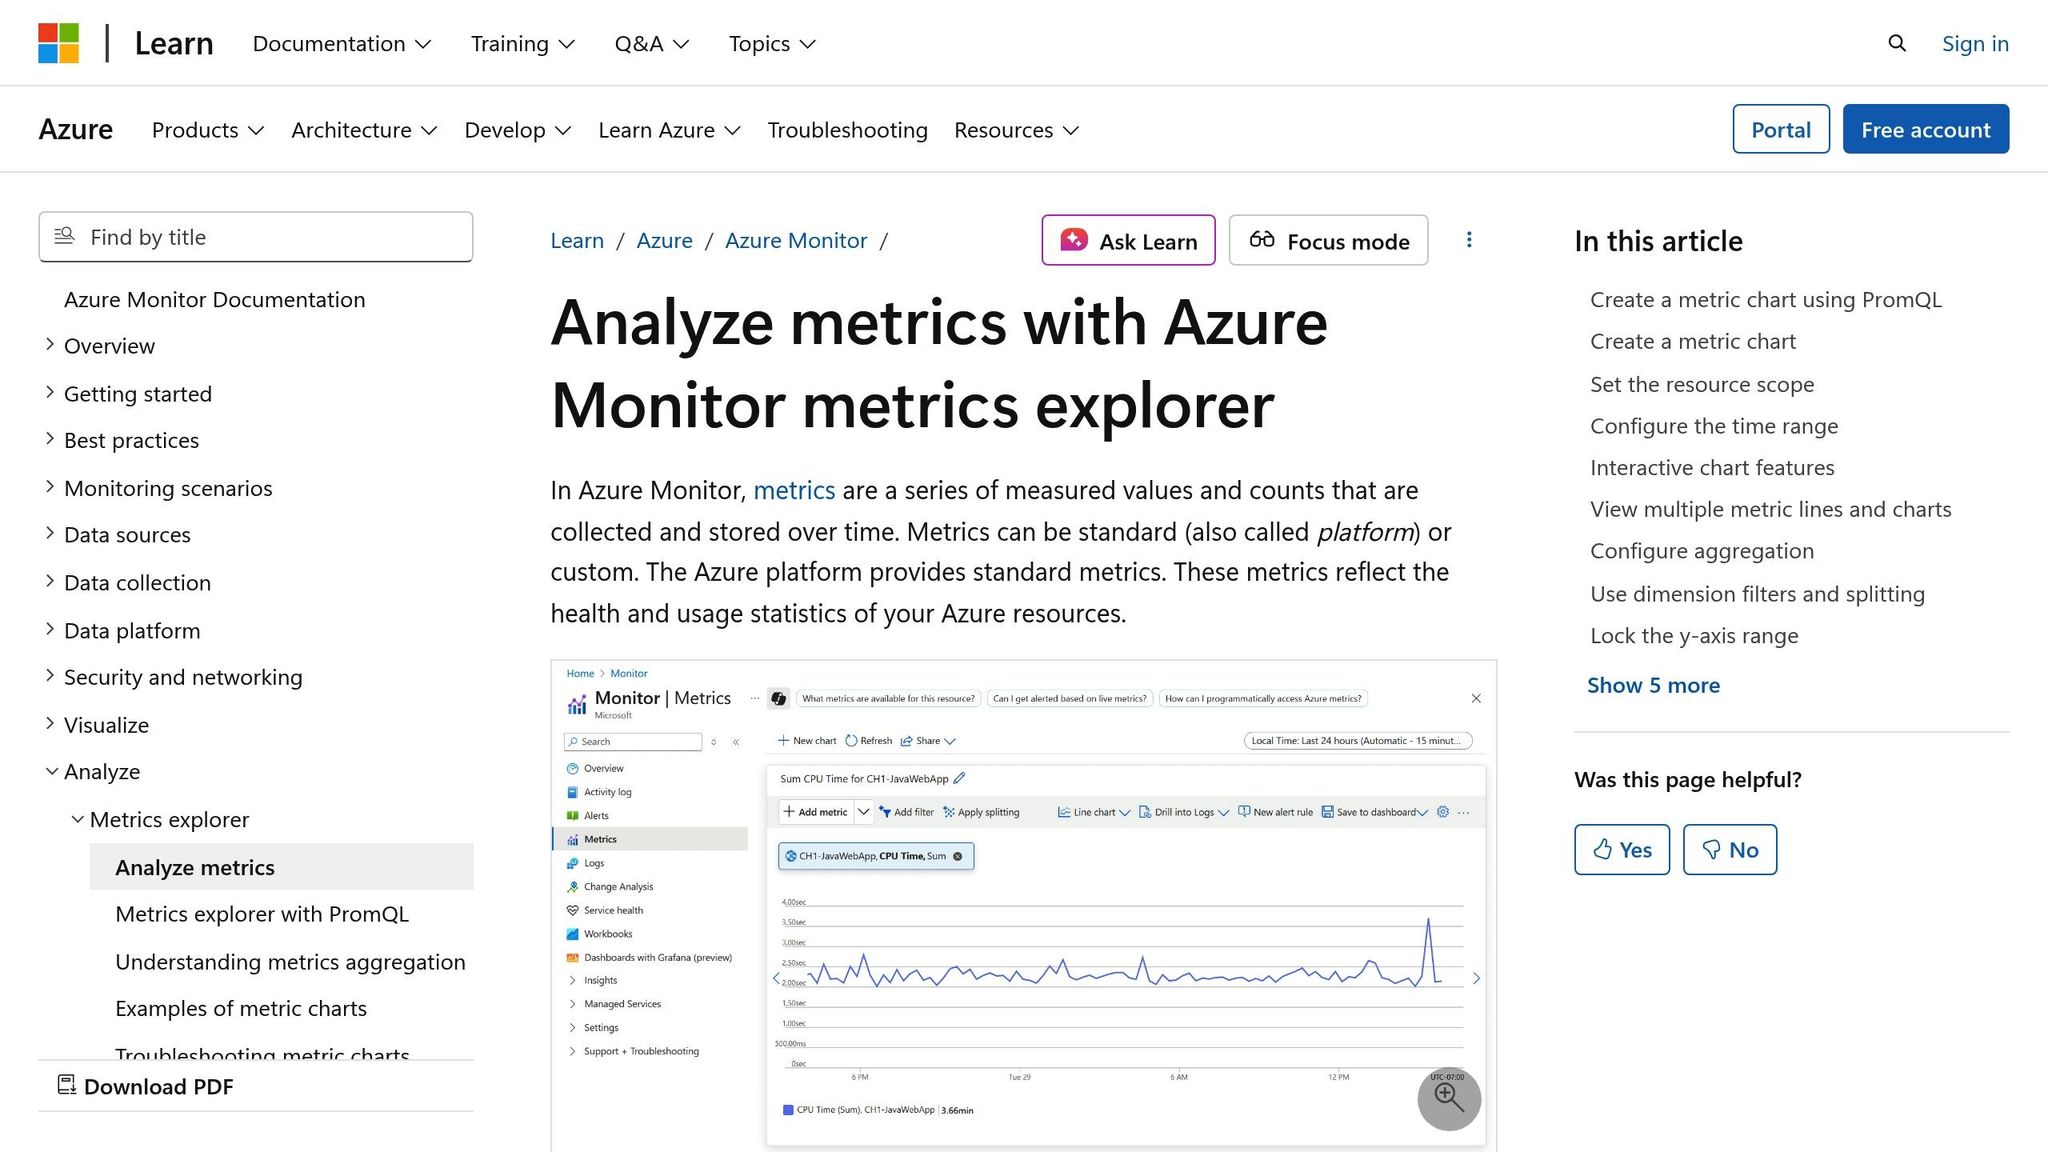Open the search magnifier icon
Viewport: 2048px width, 1152px height.
point(1896,43)
